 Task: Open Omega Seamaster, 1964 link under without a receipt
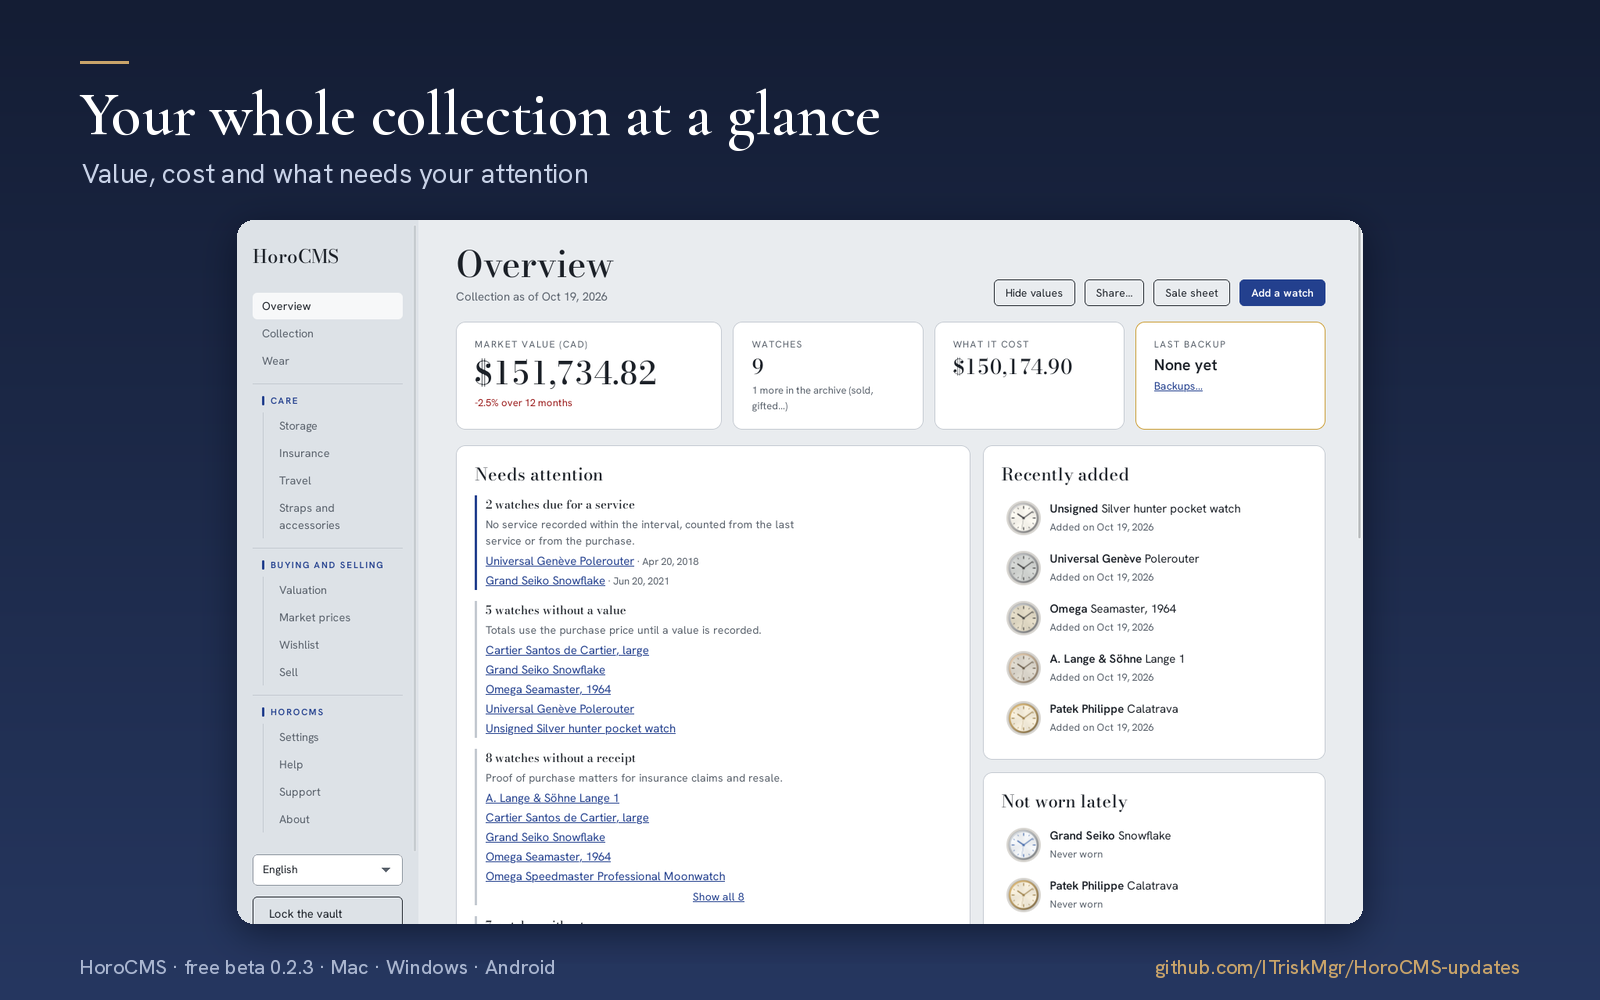548,857
